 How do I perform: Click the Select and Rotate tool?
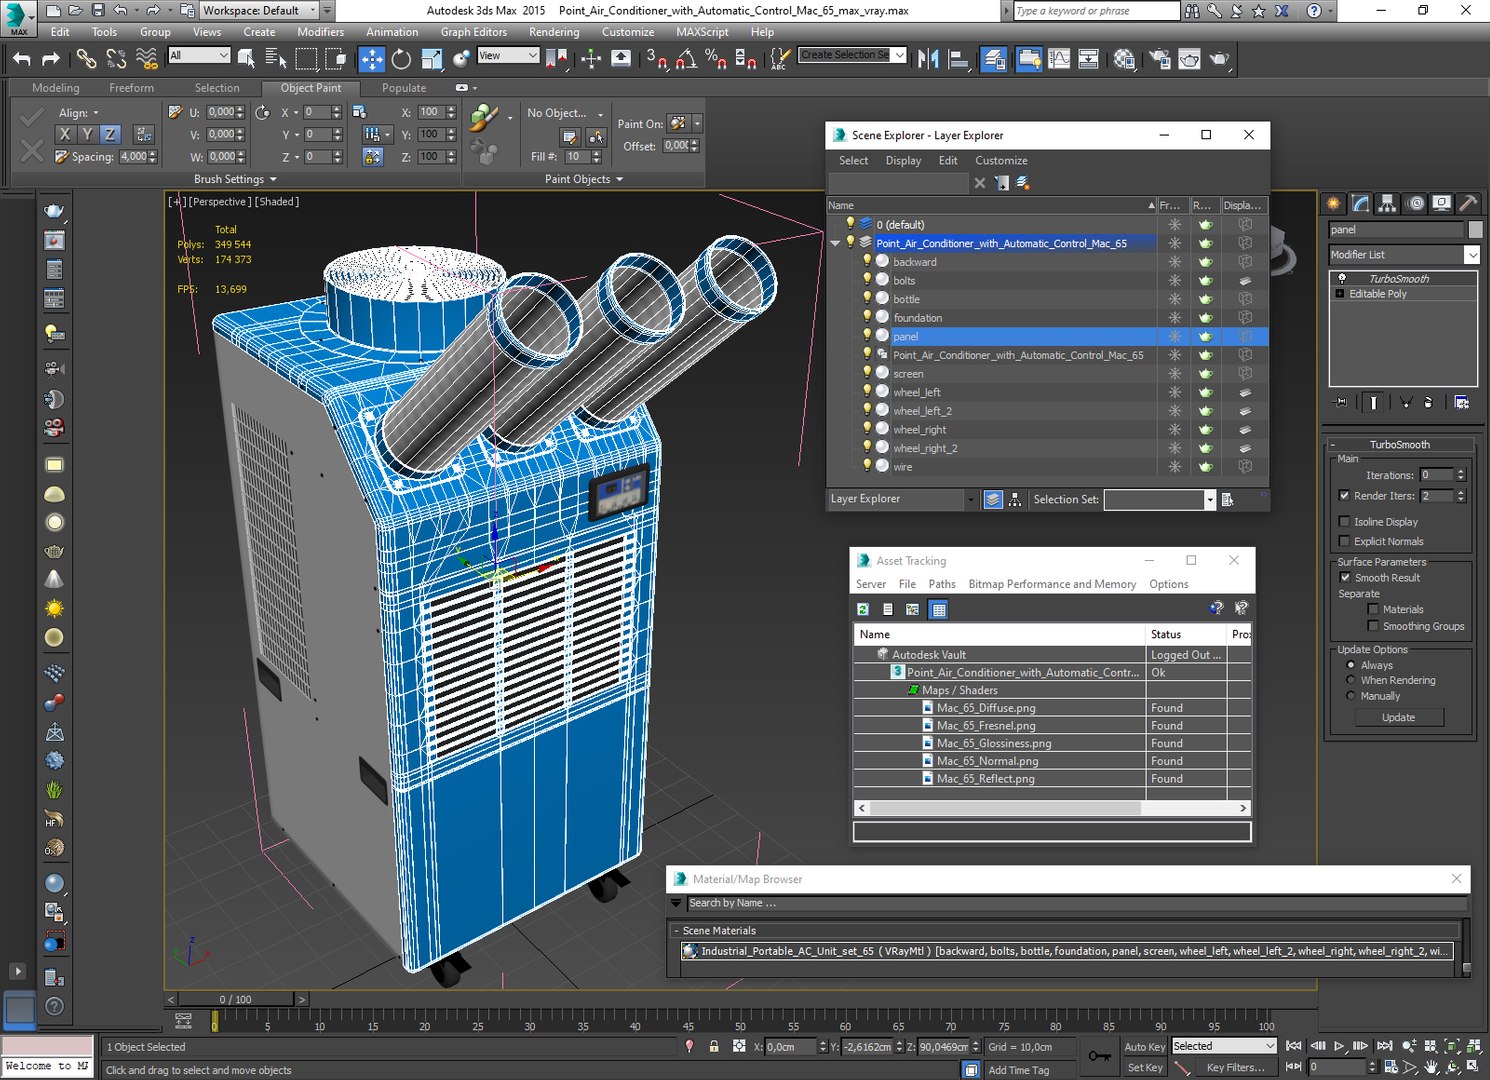[x=401, y=59]
